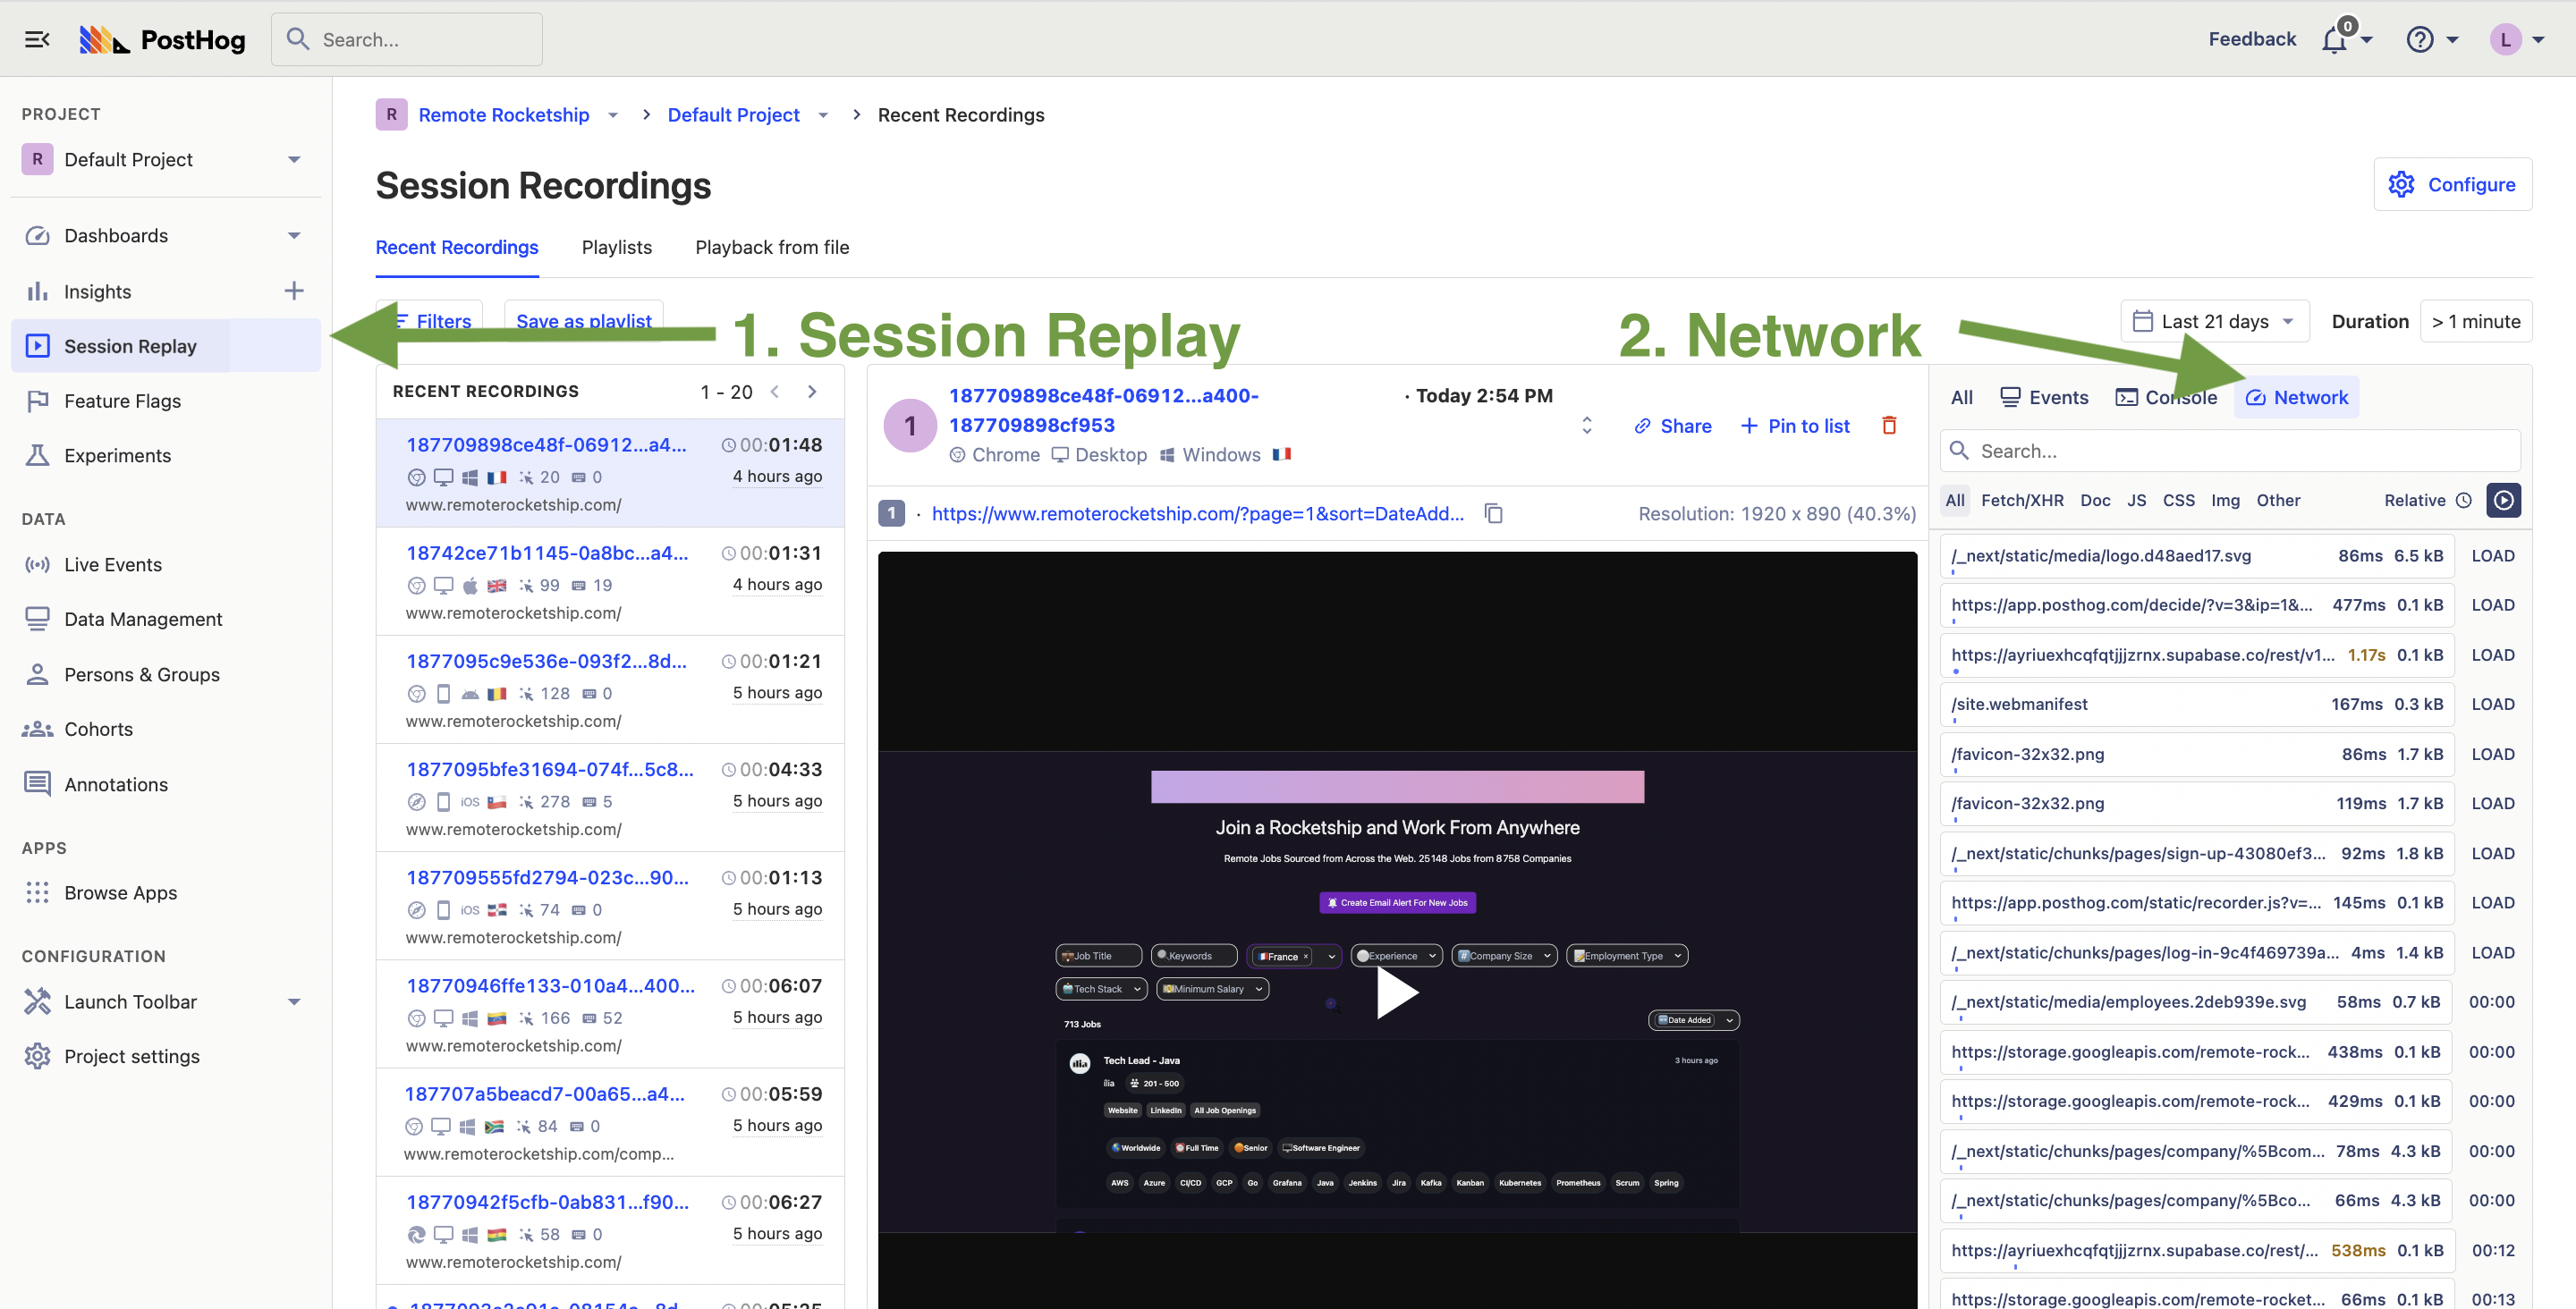The width and height of the screenshot is (2576, 1309).
Task: Open the Filters panel
Action: point(430,321)
